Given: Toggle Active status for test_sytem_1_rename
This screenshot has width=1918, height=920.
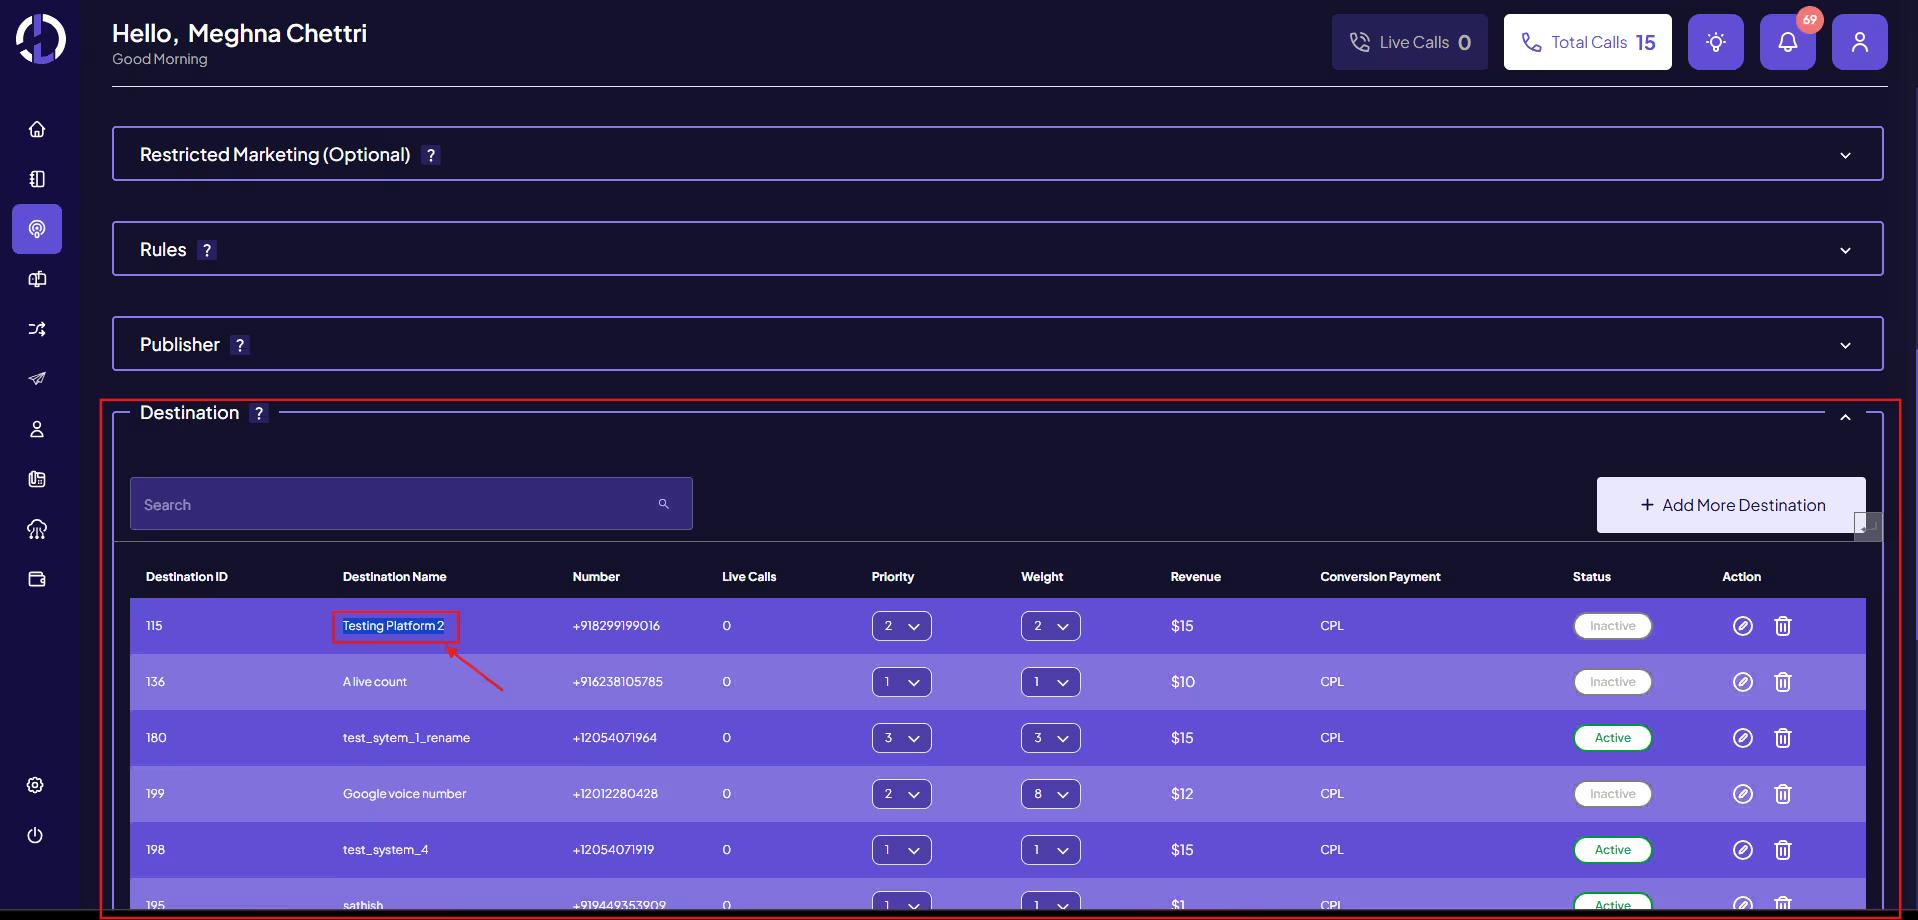Looking at the screenshot, I should coord(1612,738).
